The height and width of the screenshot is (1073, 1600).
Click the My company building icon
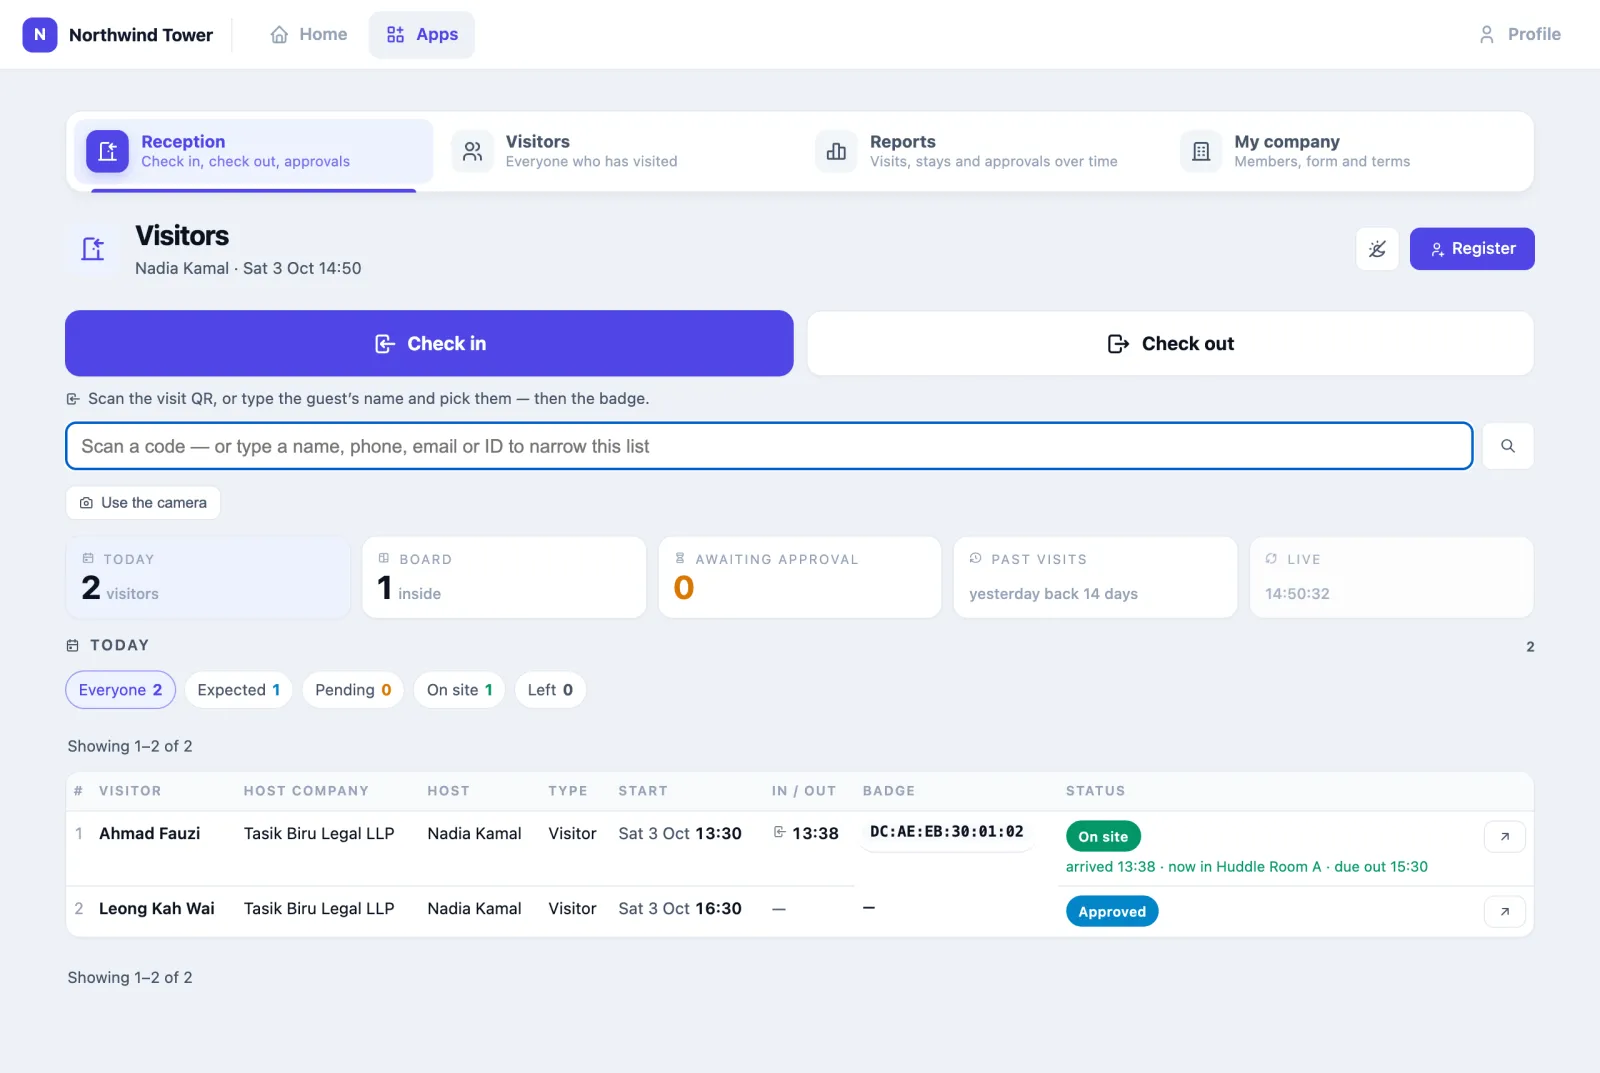point(1201,152)
